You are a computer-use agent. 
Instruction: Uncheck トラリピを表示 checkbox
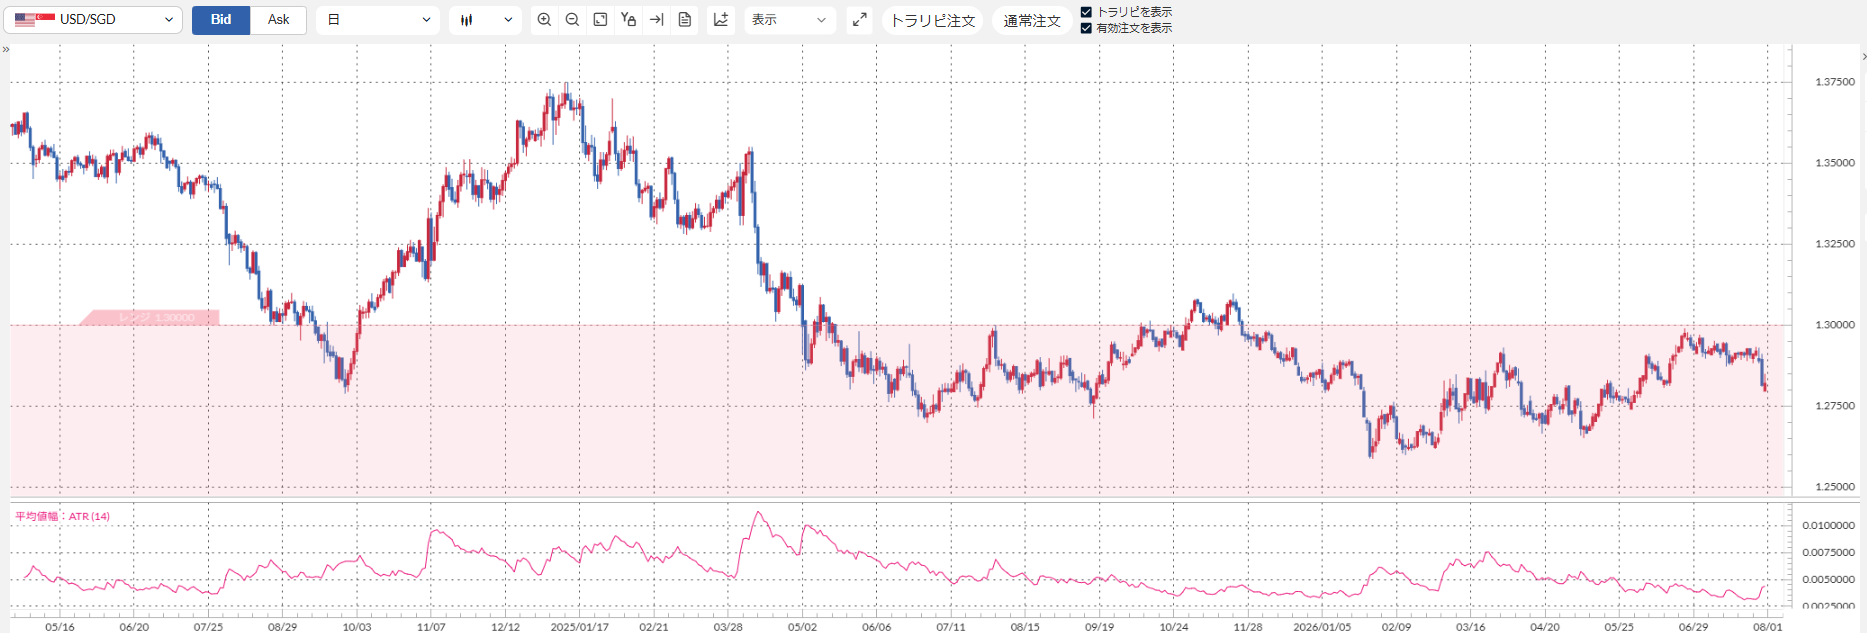pos(1086,12)
